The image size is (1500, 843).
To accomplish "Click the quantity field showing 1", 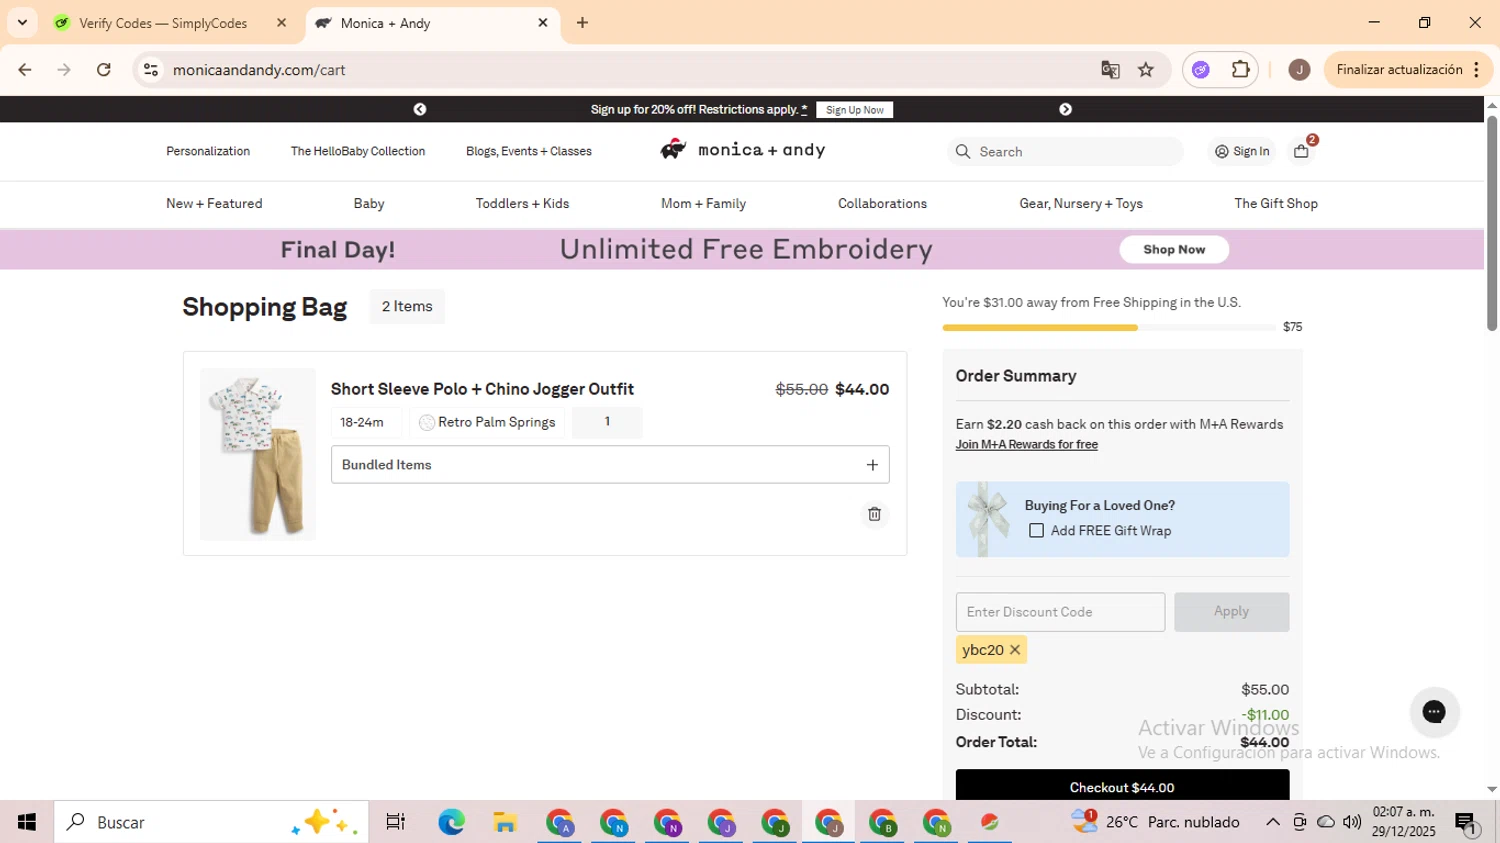I will [x=607, y=422].
